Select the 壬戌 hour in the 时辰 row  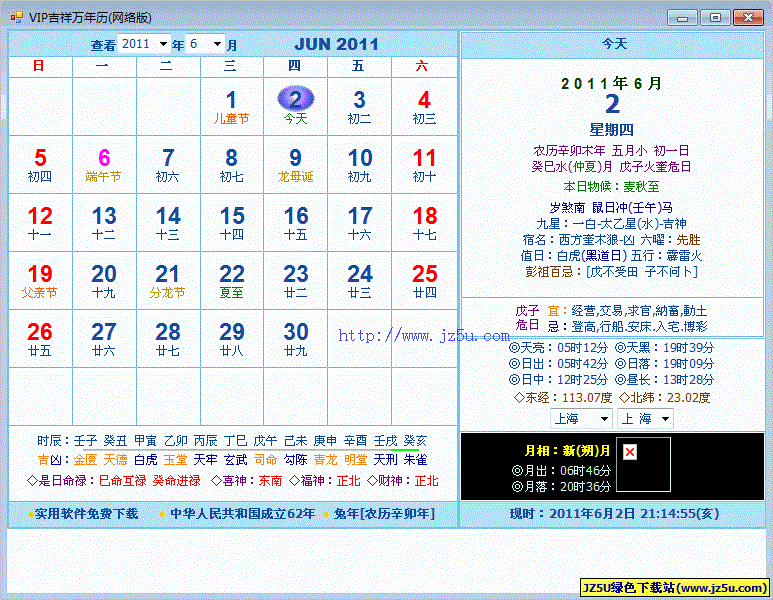click(385, 440)
